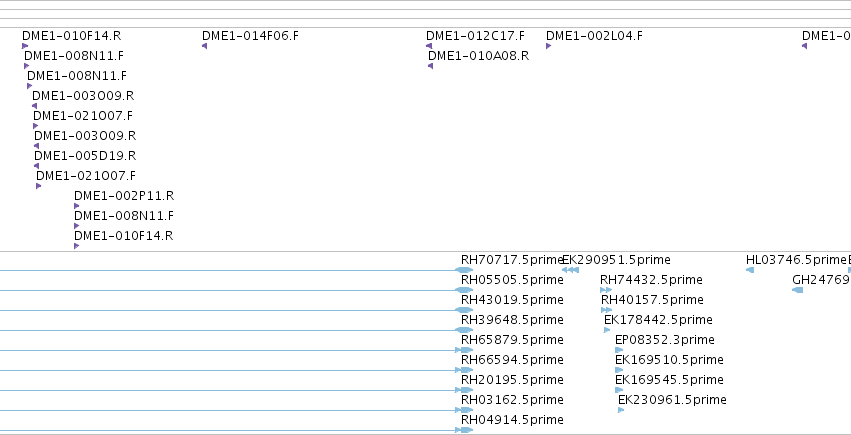Click purple arrow under DME1-014F06.F
Screen dimensions: 851x435
point(205,46)
